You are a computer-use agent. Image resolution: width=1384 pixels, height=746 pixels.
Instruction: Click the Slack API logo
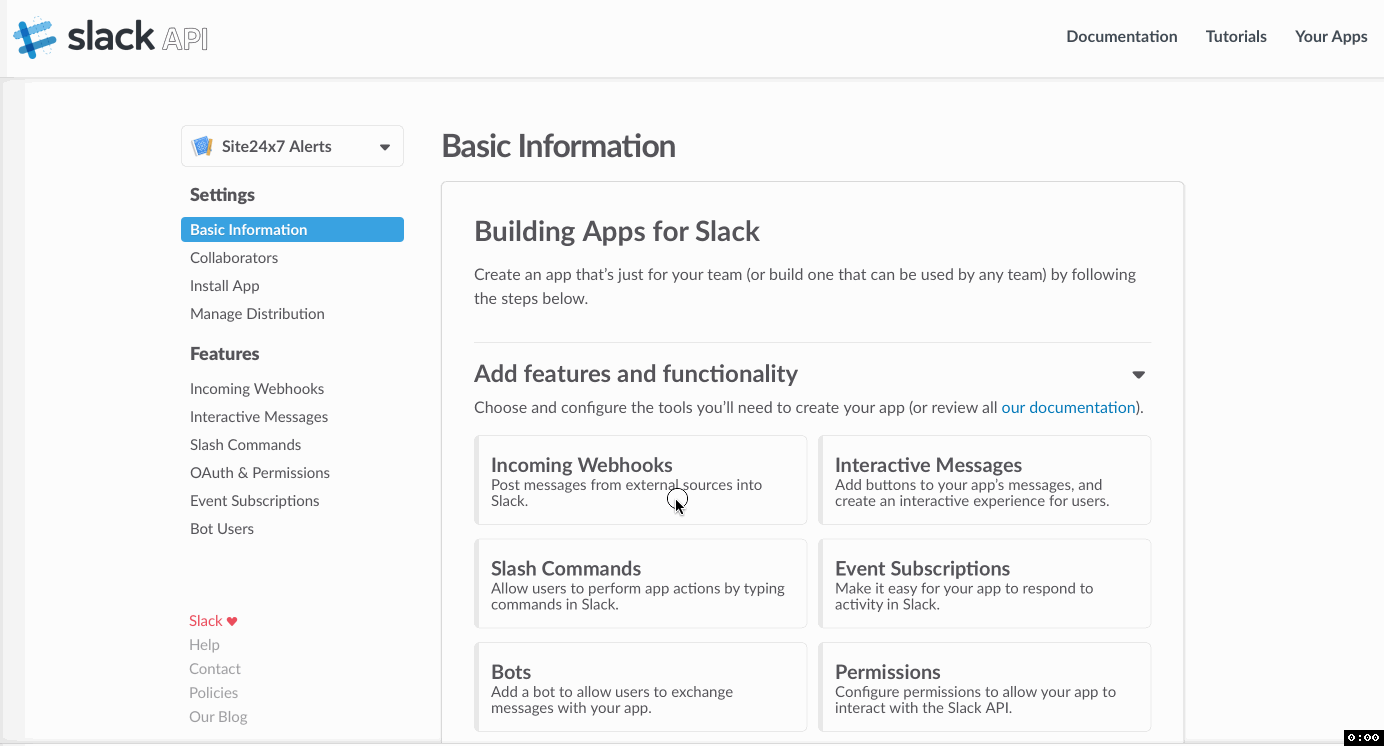click(110, 37)
